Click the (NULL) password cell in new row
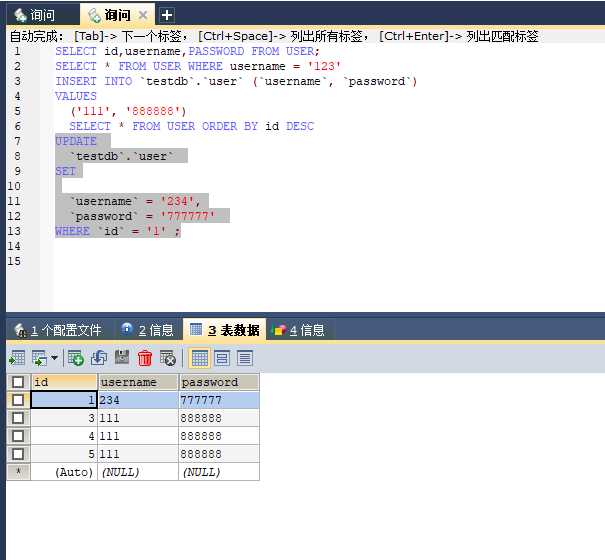This screenshot has width=605, height=560. [219, 472]
